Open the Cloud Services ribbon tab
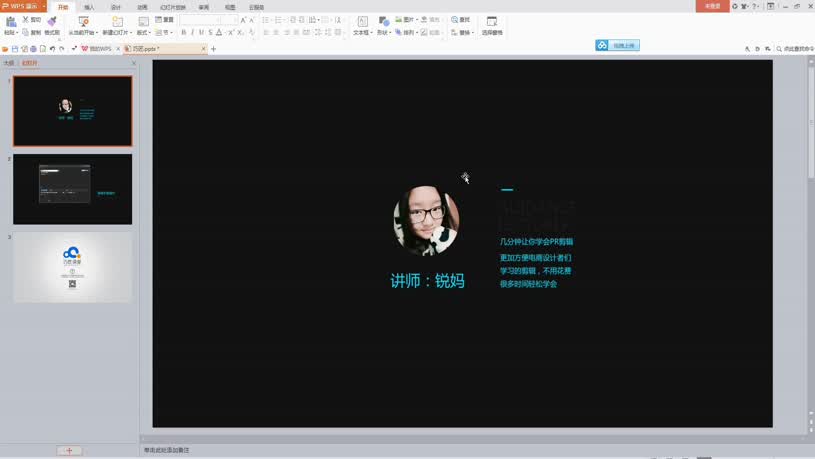The image size is (815, 459). [x=257, y=7]
